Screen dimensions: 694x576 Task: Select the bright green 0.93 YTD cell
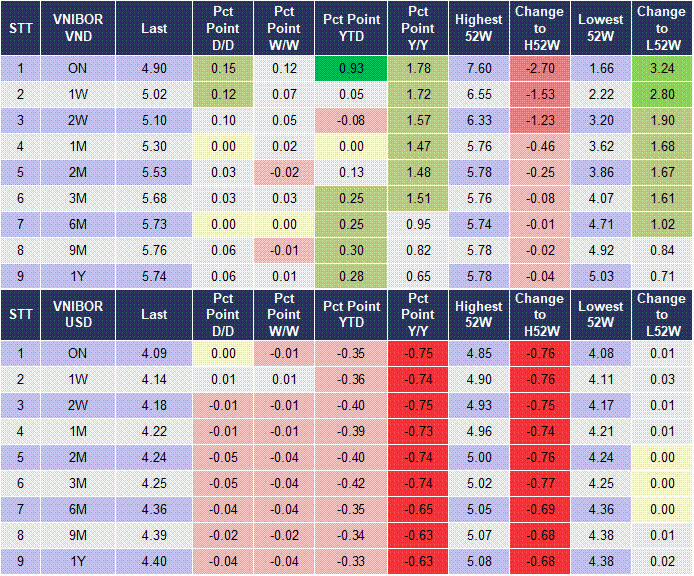click(x=351, y=69)
